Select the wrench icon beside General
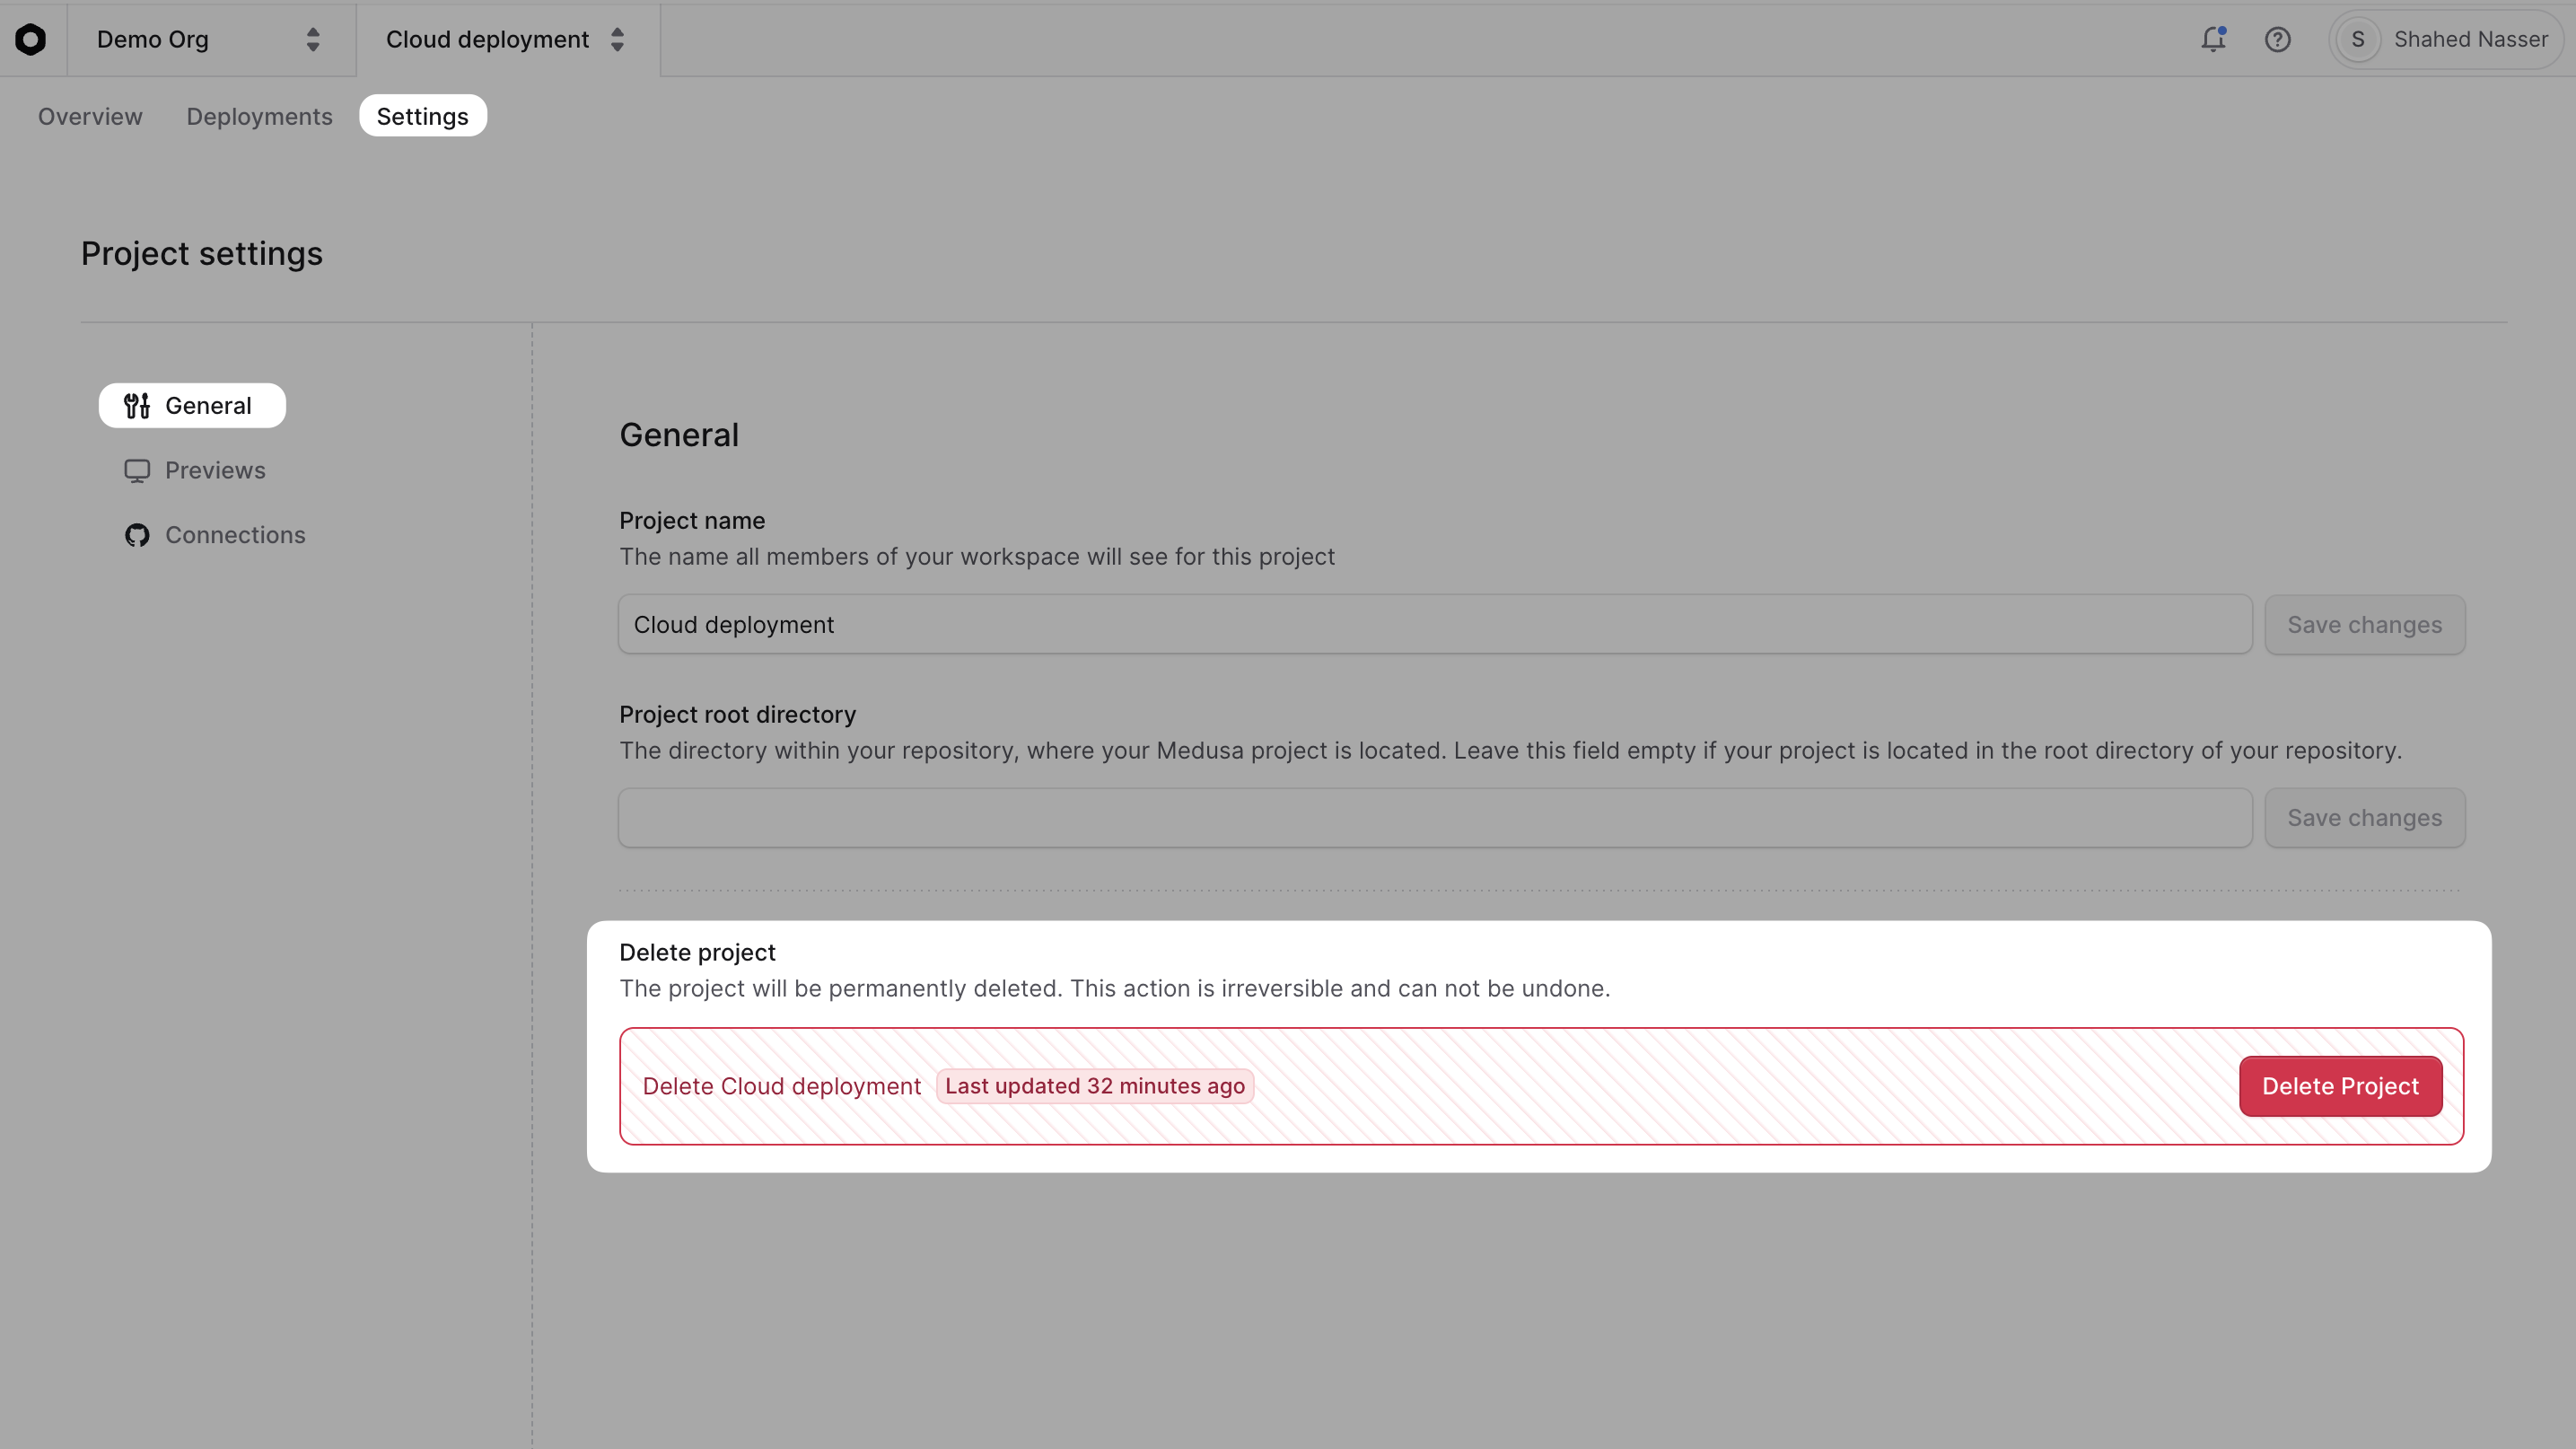The image size is (2576, 1449). click(x=138, y=405)
